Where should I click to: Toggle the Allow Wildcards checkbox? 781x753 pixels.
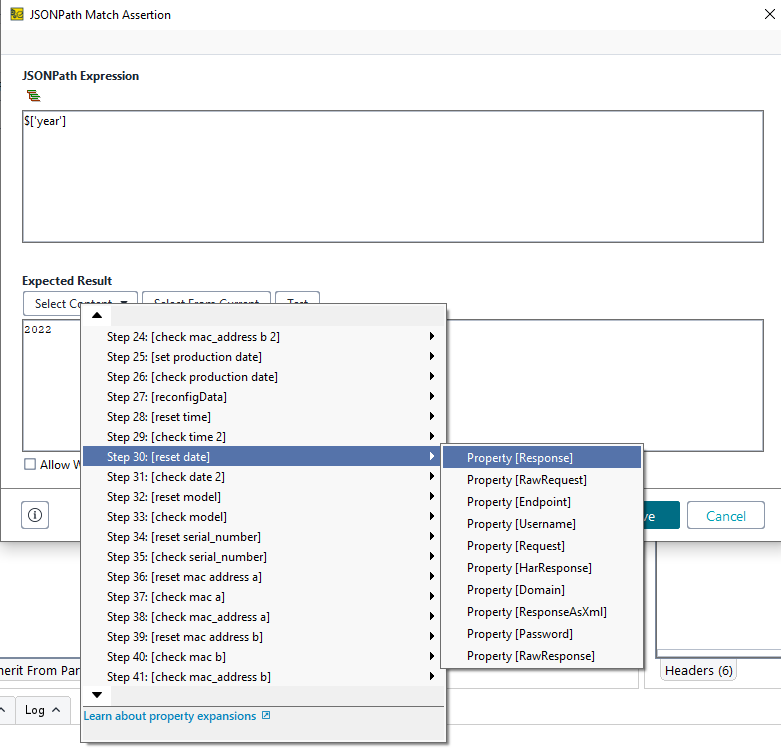pos(30,464)
